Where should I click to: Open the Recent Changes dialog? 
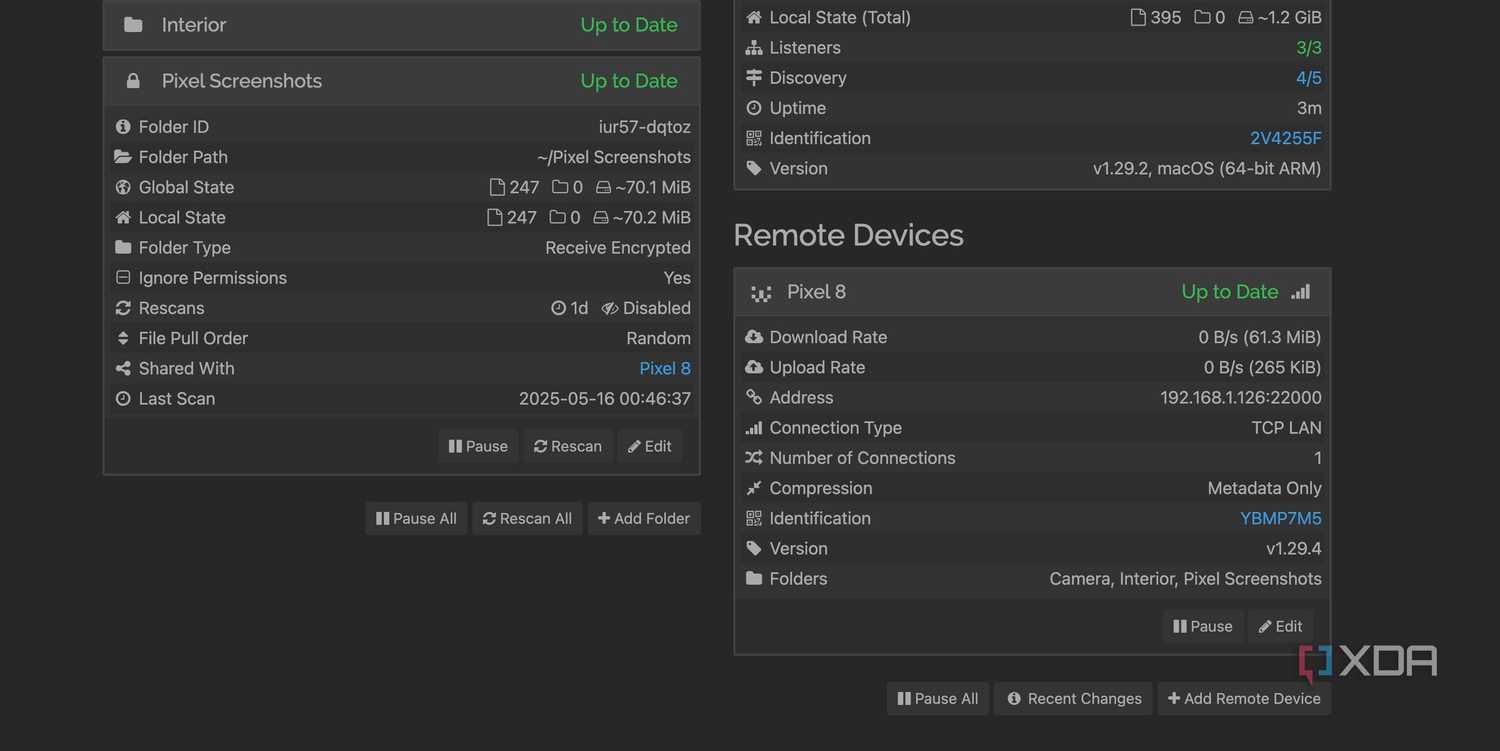1074,698
